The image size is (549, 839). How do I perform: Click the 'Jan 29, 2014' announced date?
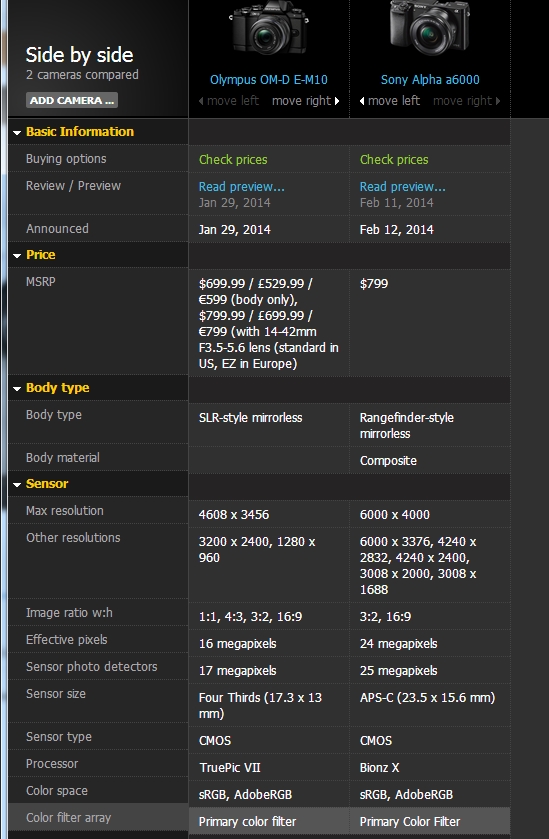234,230
